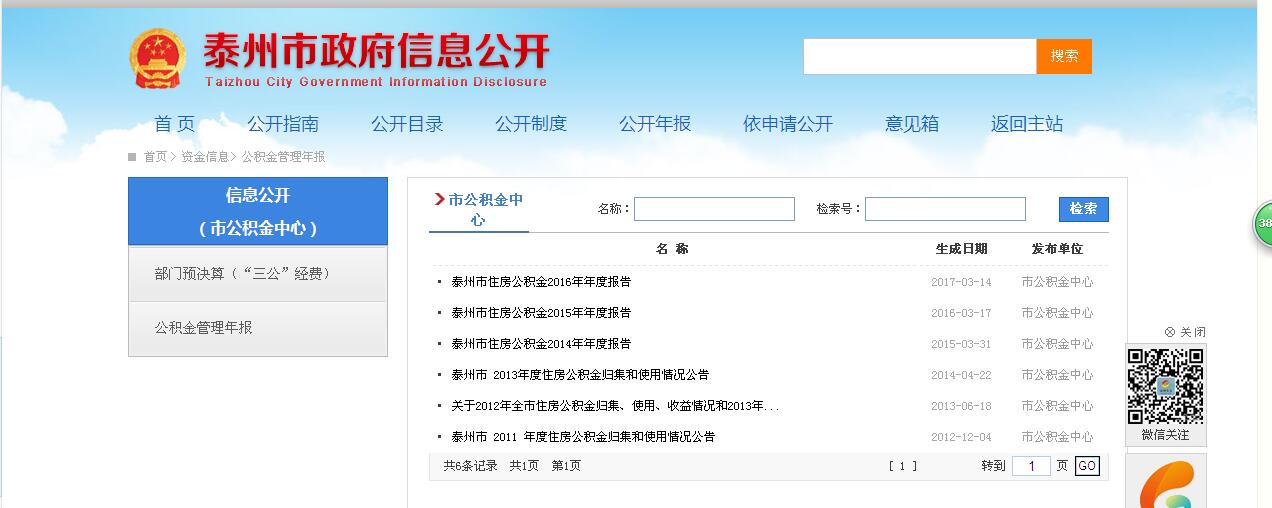Click the WeChat QR code image
Screen dimensions: 1272x508
click(1165, 386)
